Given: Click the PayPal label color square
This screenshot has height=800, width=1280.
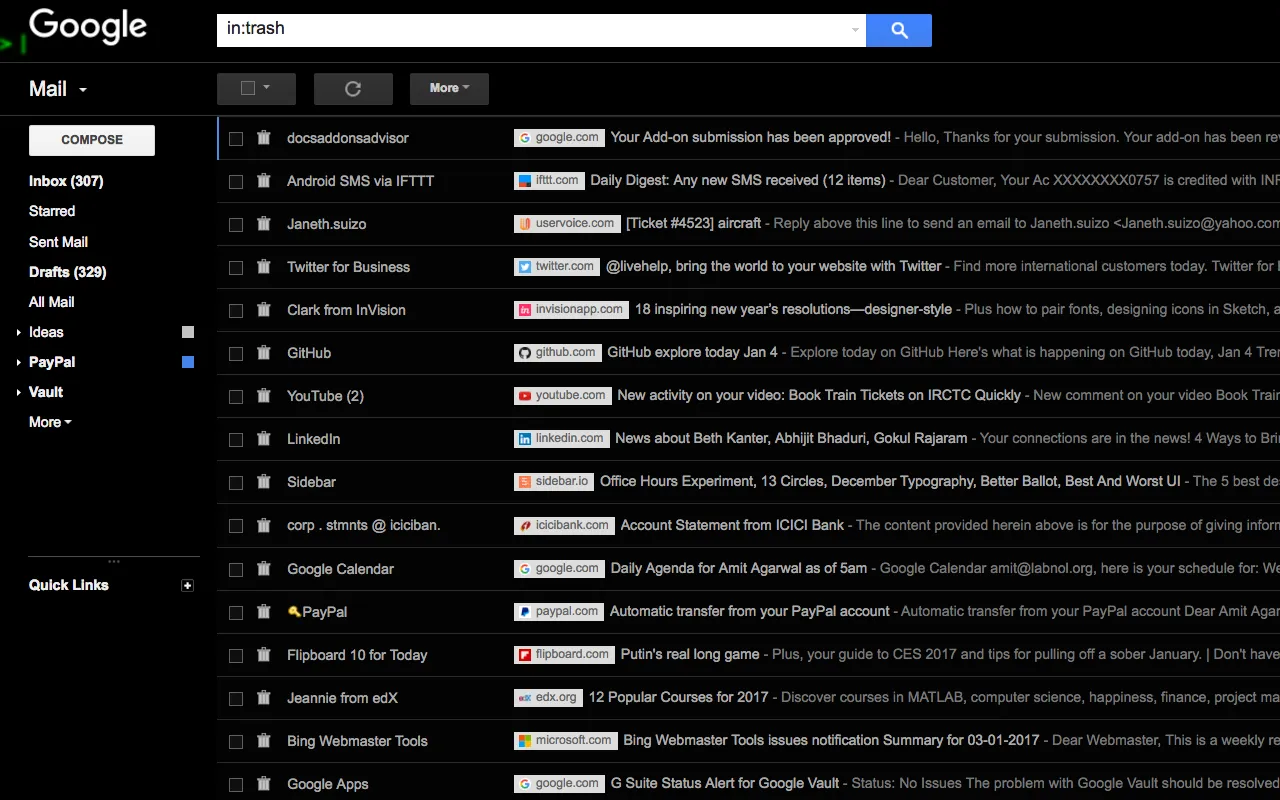Looking at the screenshot, I should click(187, 362).
